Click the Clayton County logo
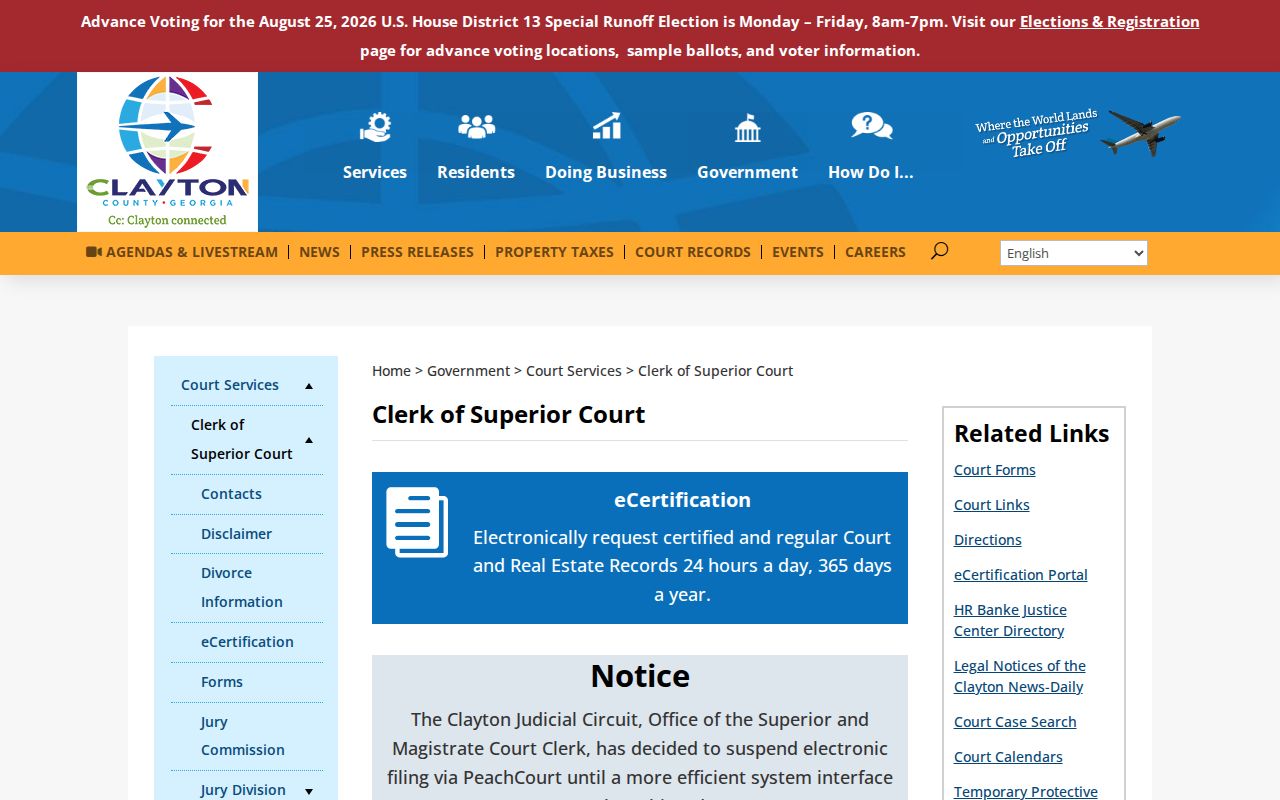 [167, 152]
